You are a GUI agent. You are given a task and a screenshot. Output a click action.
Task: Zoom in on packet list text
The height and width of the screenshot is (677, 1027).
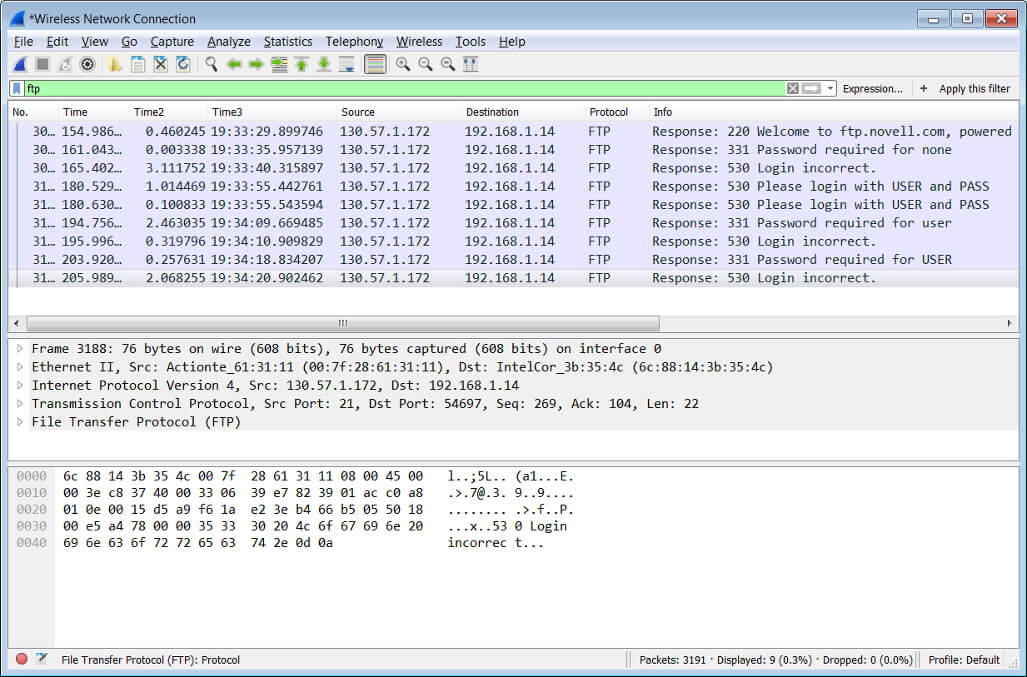click(402, 64)
